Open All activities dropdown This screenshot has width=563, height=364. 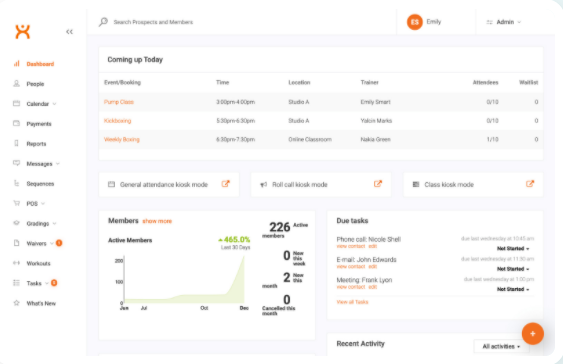pos(501,346)
